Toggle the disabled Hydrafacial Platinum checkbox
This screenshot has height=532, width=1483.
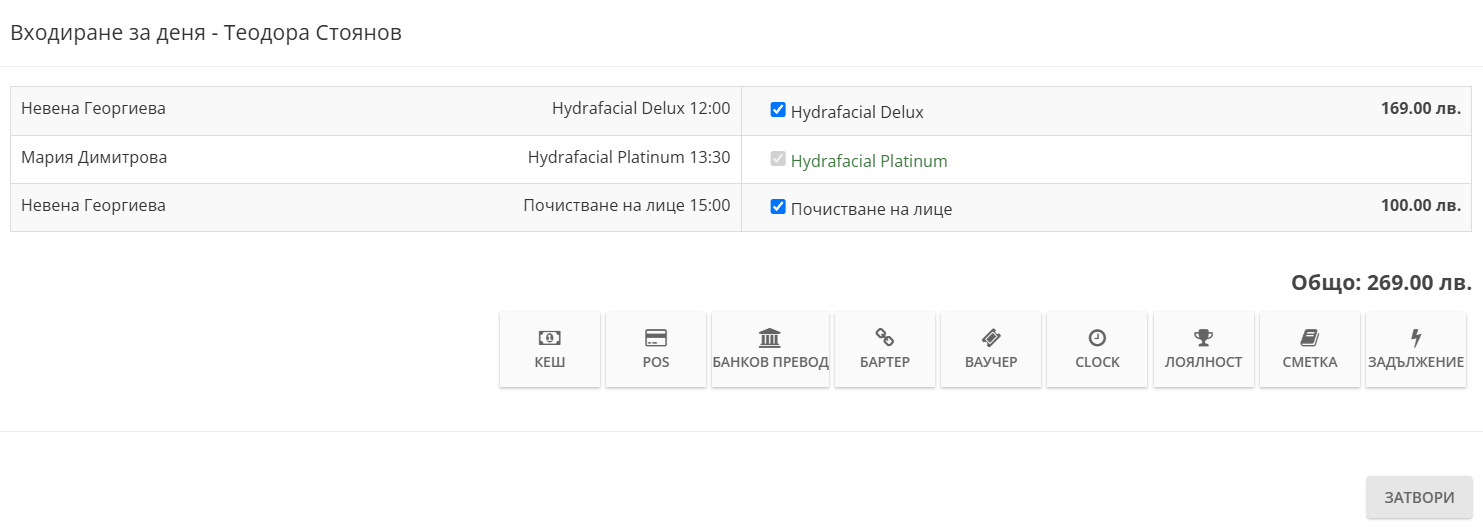pos(778,158)
